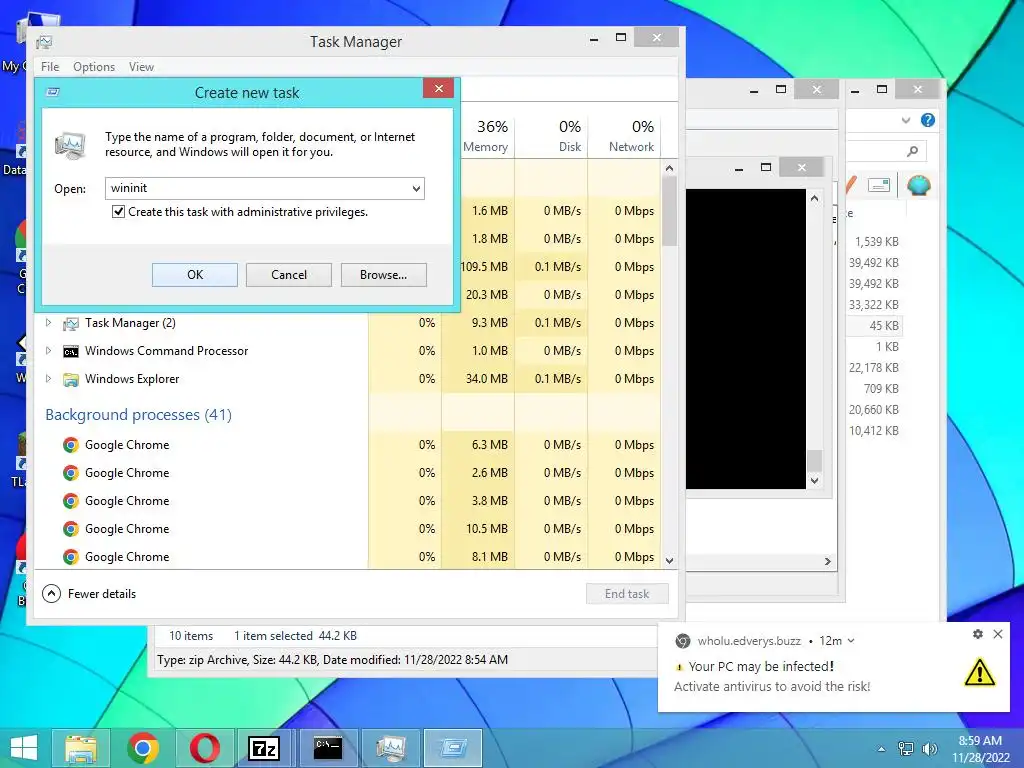Expand the notification chevron next to 12m
This screenshot has height=768, width=1024.
851,641
